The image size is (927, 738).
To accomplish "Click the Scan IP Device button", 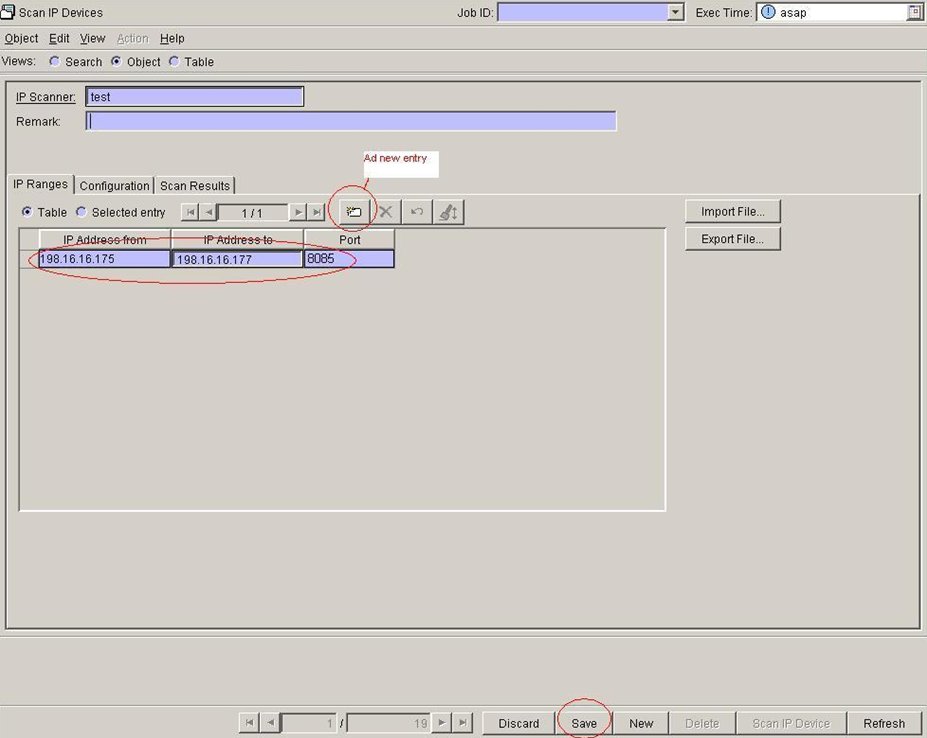I will click(x=791, y=723).
